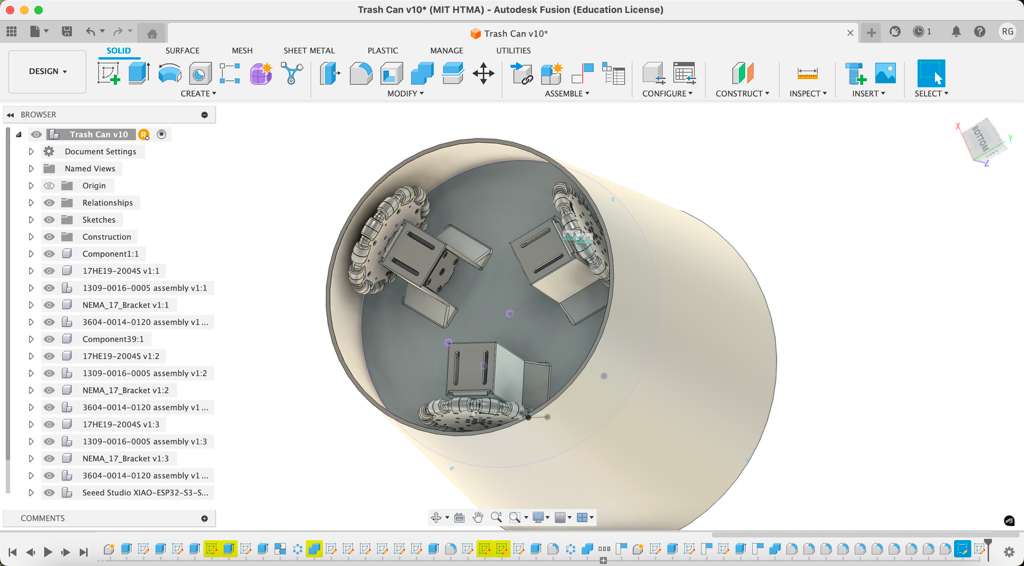Open the SHEET METAL tab
This screenshot has width=1024, height=566.
coord(309,50)
